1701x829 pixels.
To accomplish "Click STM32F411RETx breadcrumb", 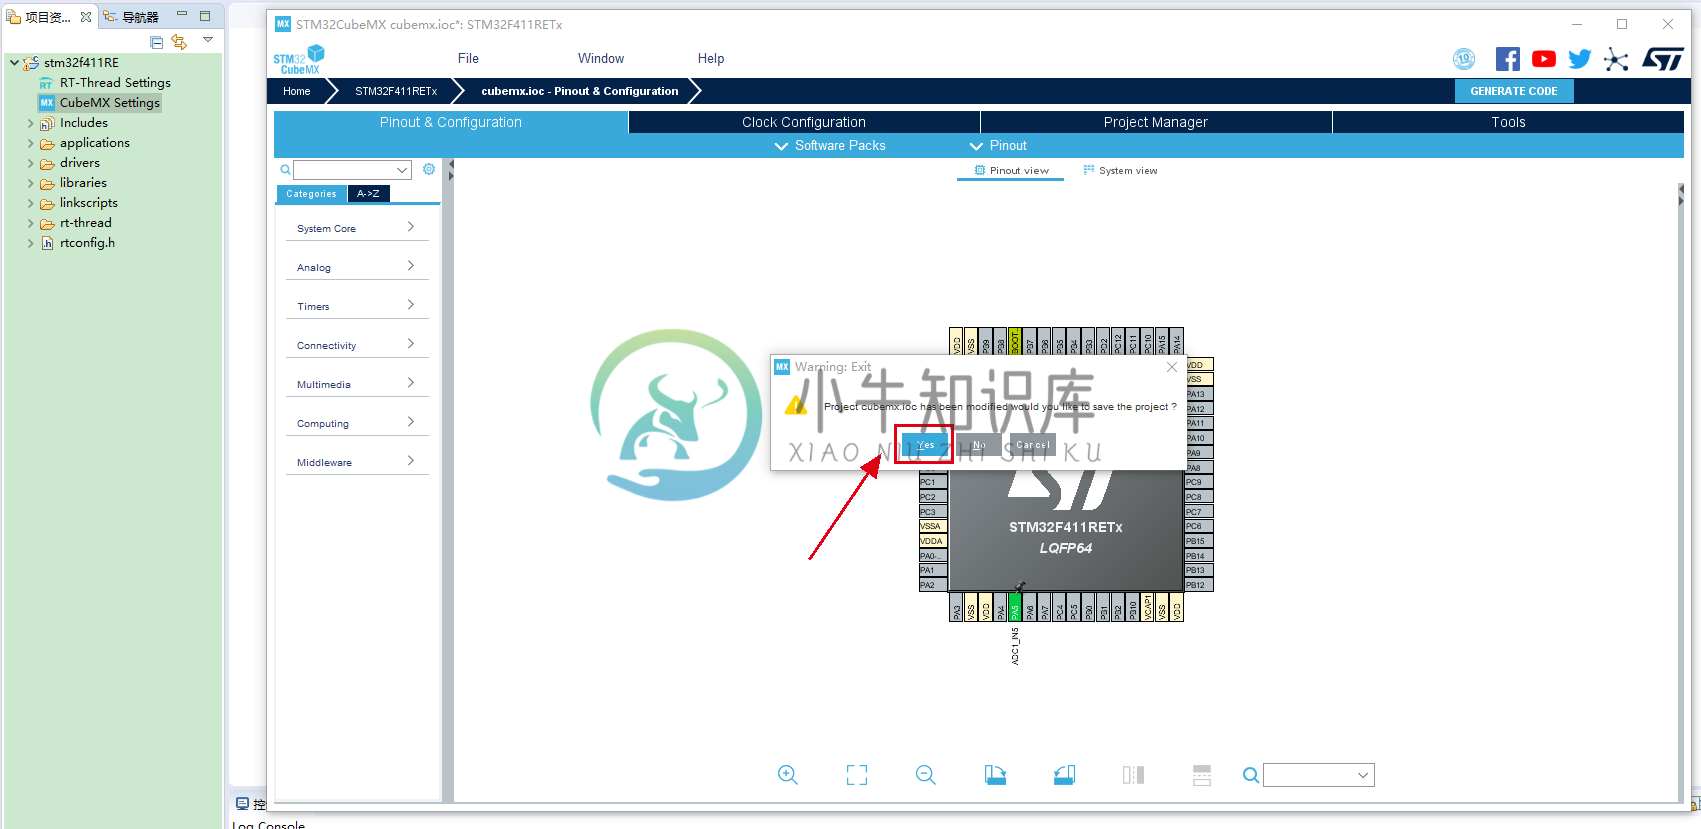I will pyautogui.click(x=396, y=91).
